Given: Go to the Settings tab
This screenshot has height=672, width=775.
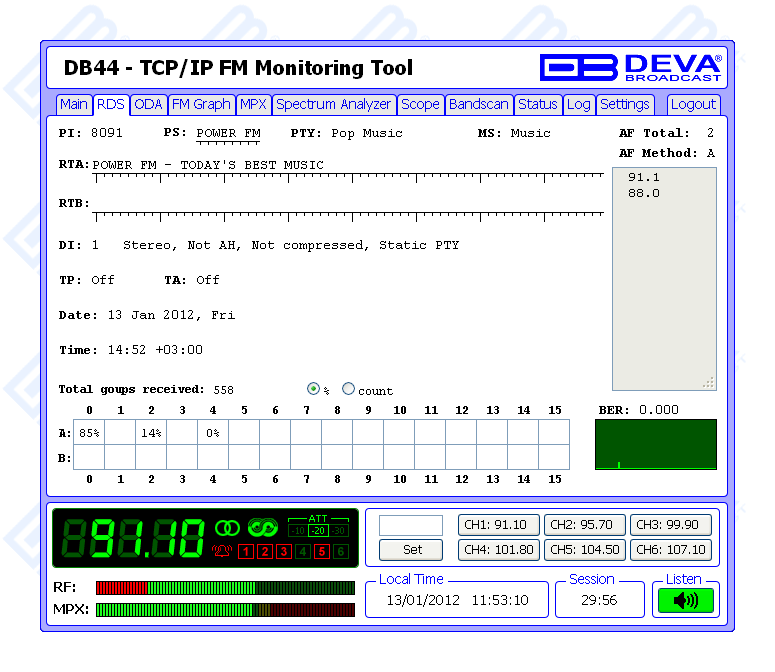Looking at the screenshot, I should point(625,104).
